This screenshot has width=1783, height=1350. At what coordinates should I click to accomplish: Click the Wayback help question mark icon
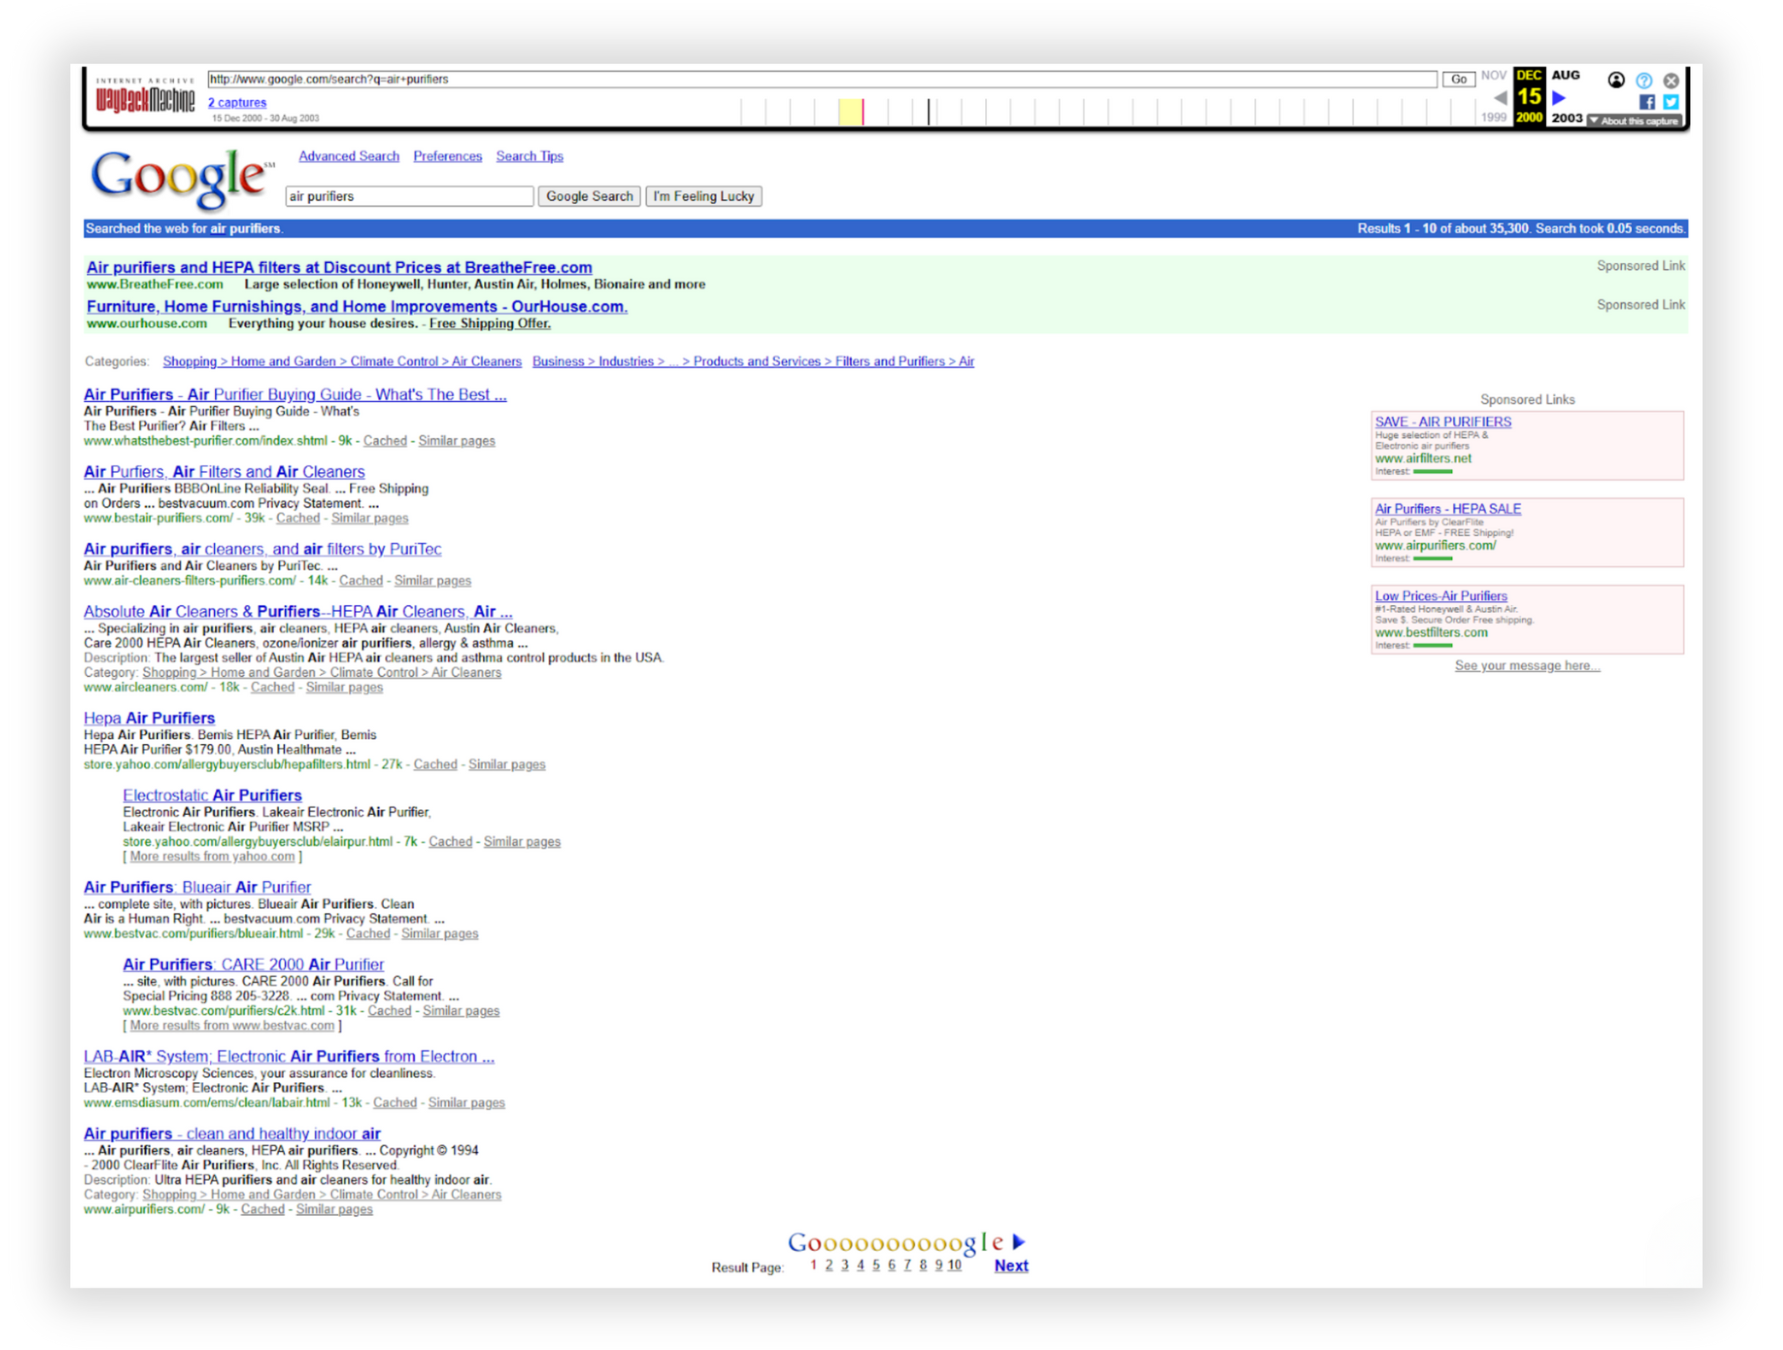click(1644, 80)
